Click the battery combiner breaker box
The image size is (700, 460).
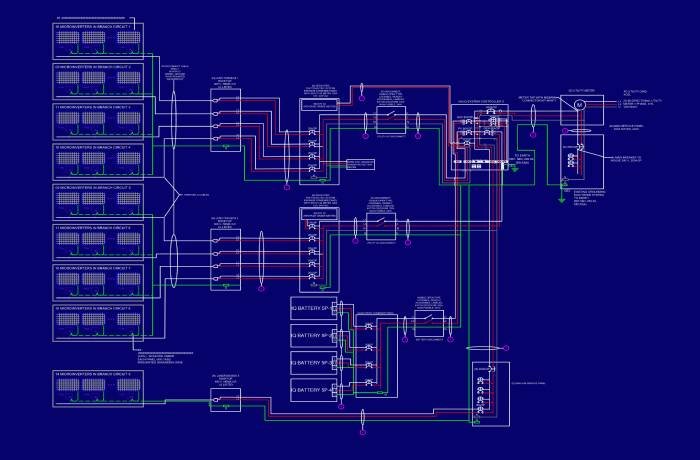tap(372, 343)
